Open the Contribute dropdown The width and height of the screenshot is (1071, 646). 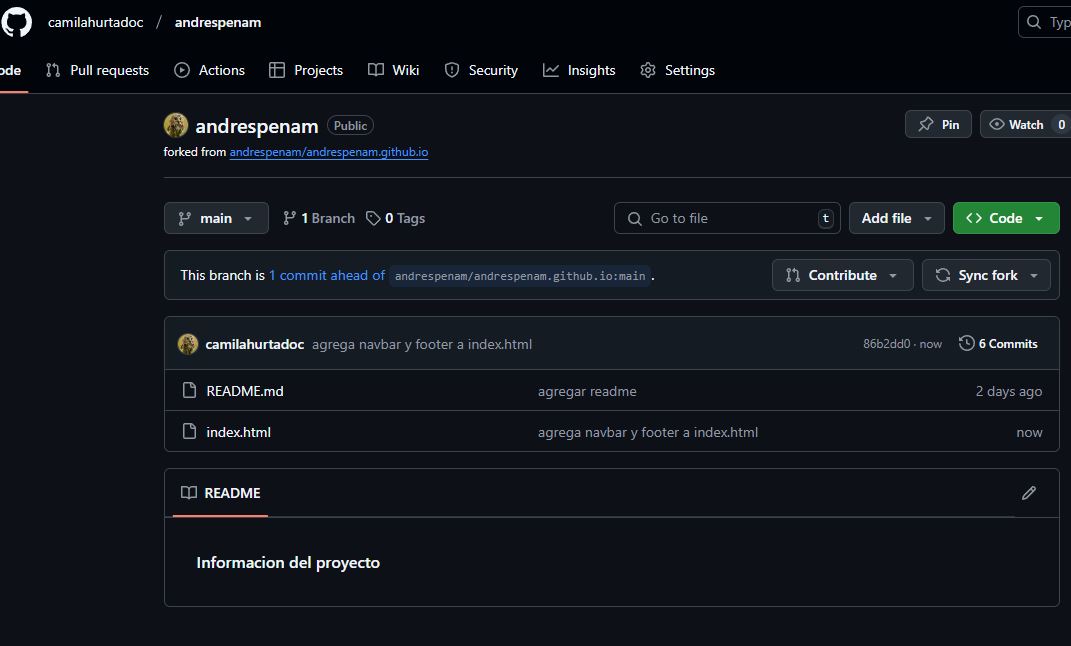[842, 275]
